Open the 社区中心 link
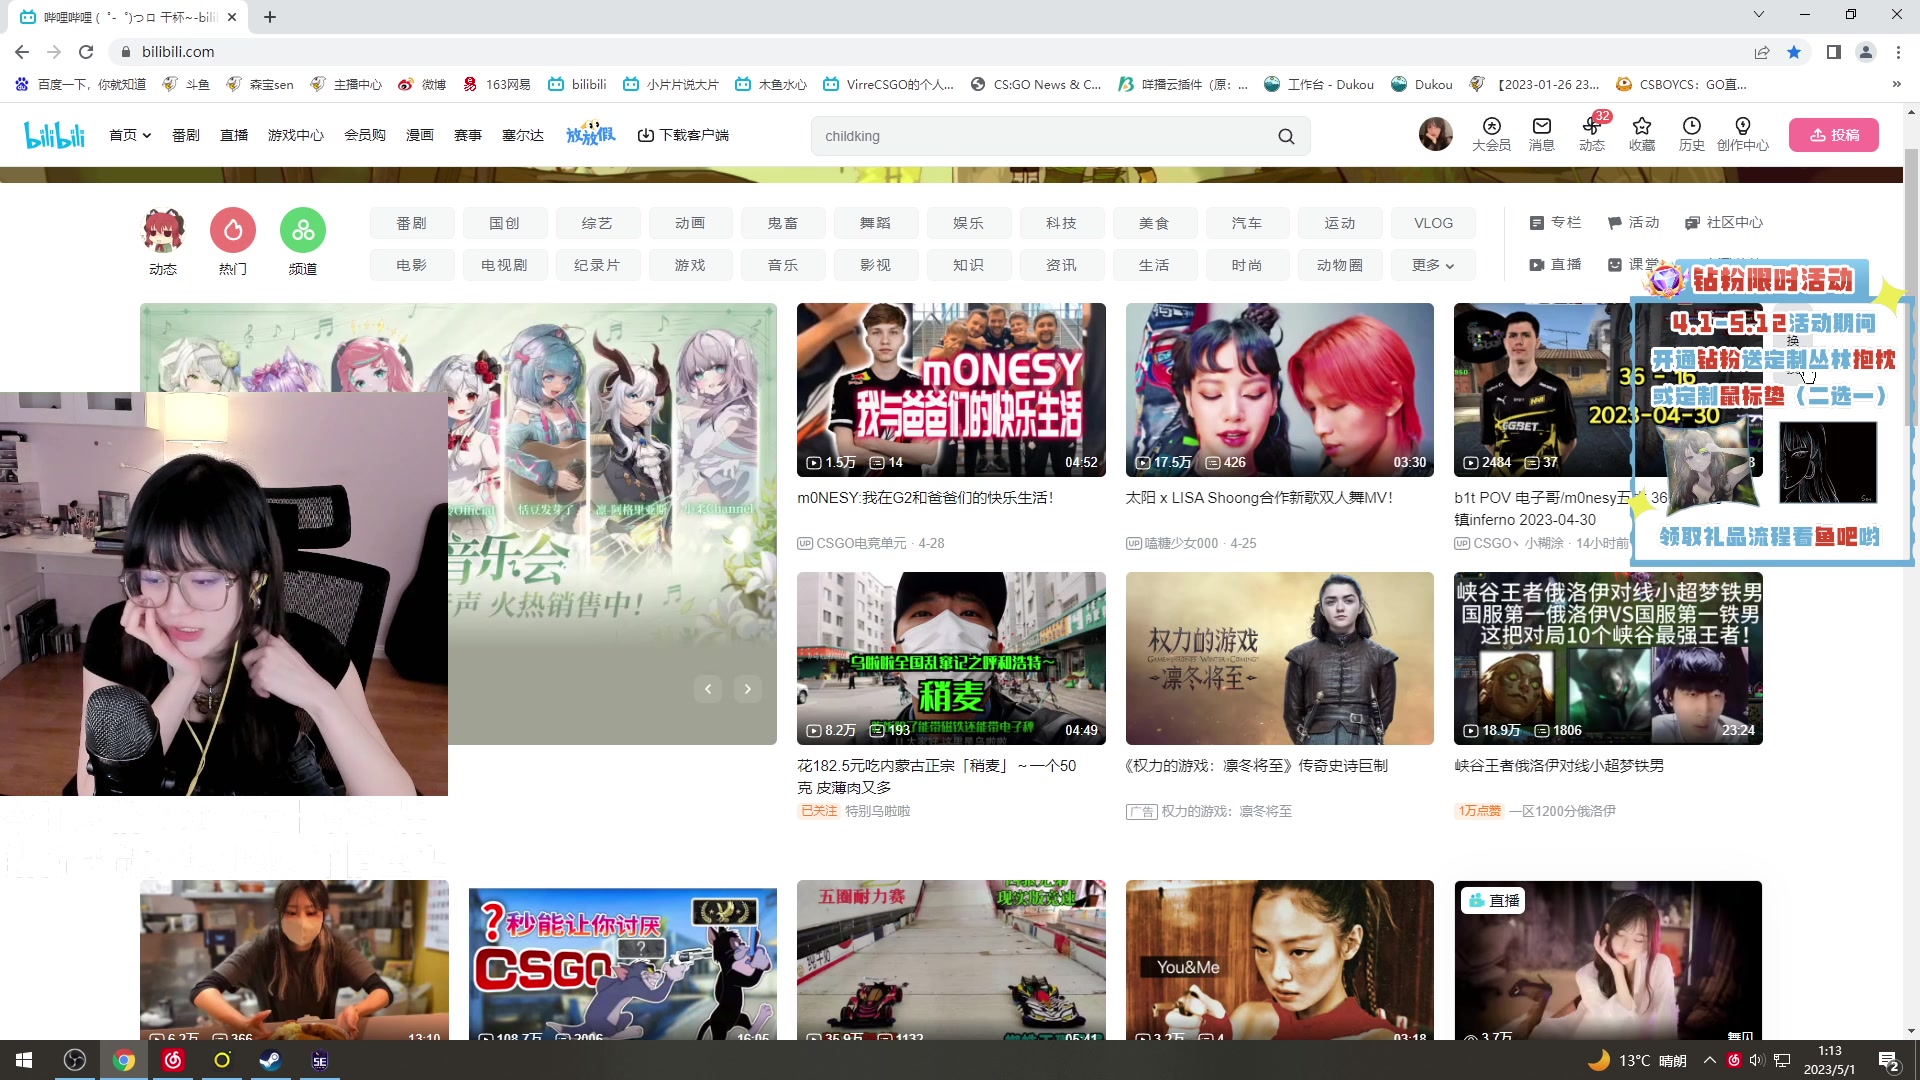1920x1080 pixels. pyautogui.click(x=1724, y=222)
